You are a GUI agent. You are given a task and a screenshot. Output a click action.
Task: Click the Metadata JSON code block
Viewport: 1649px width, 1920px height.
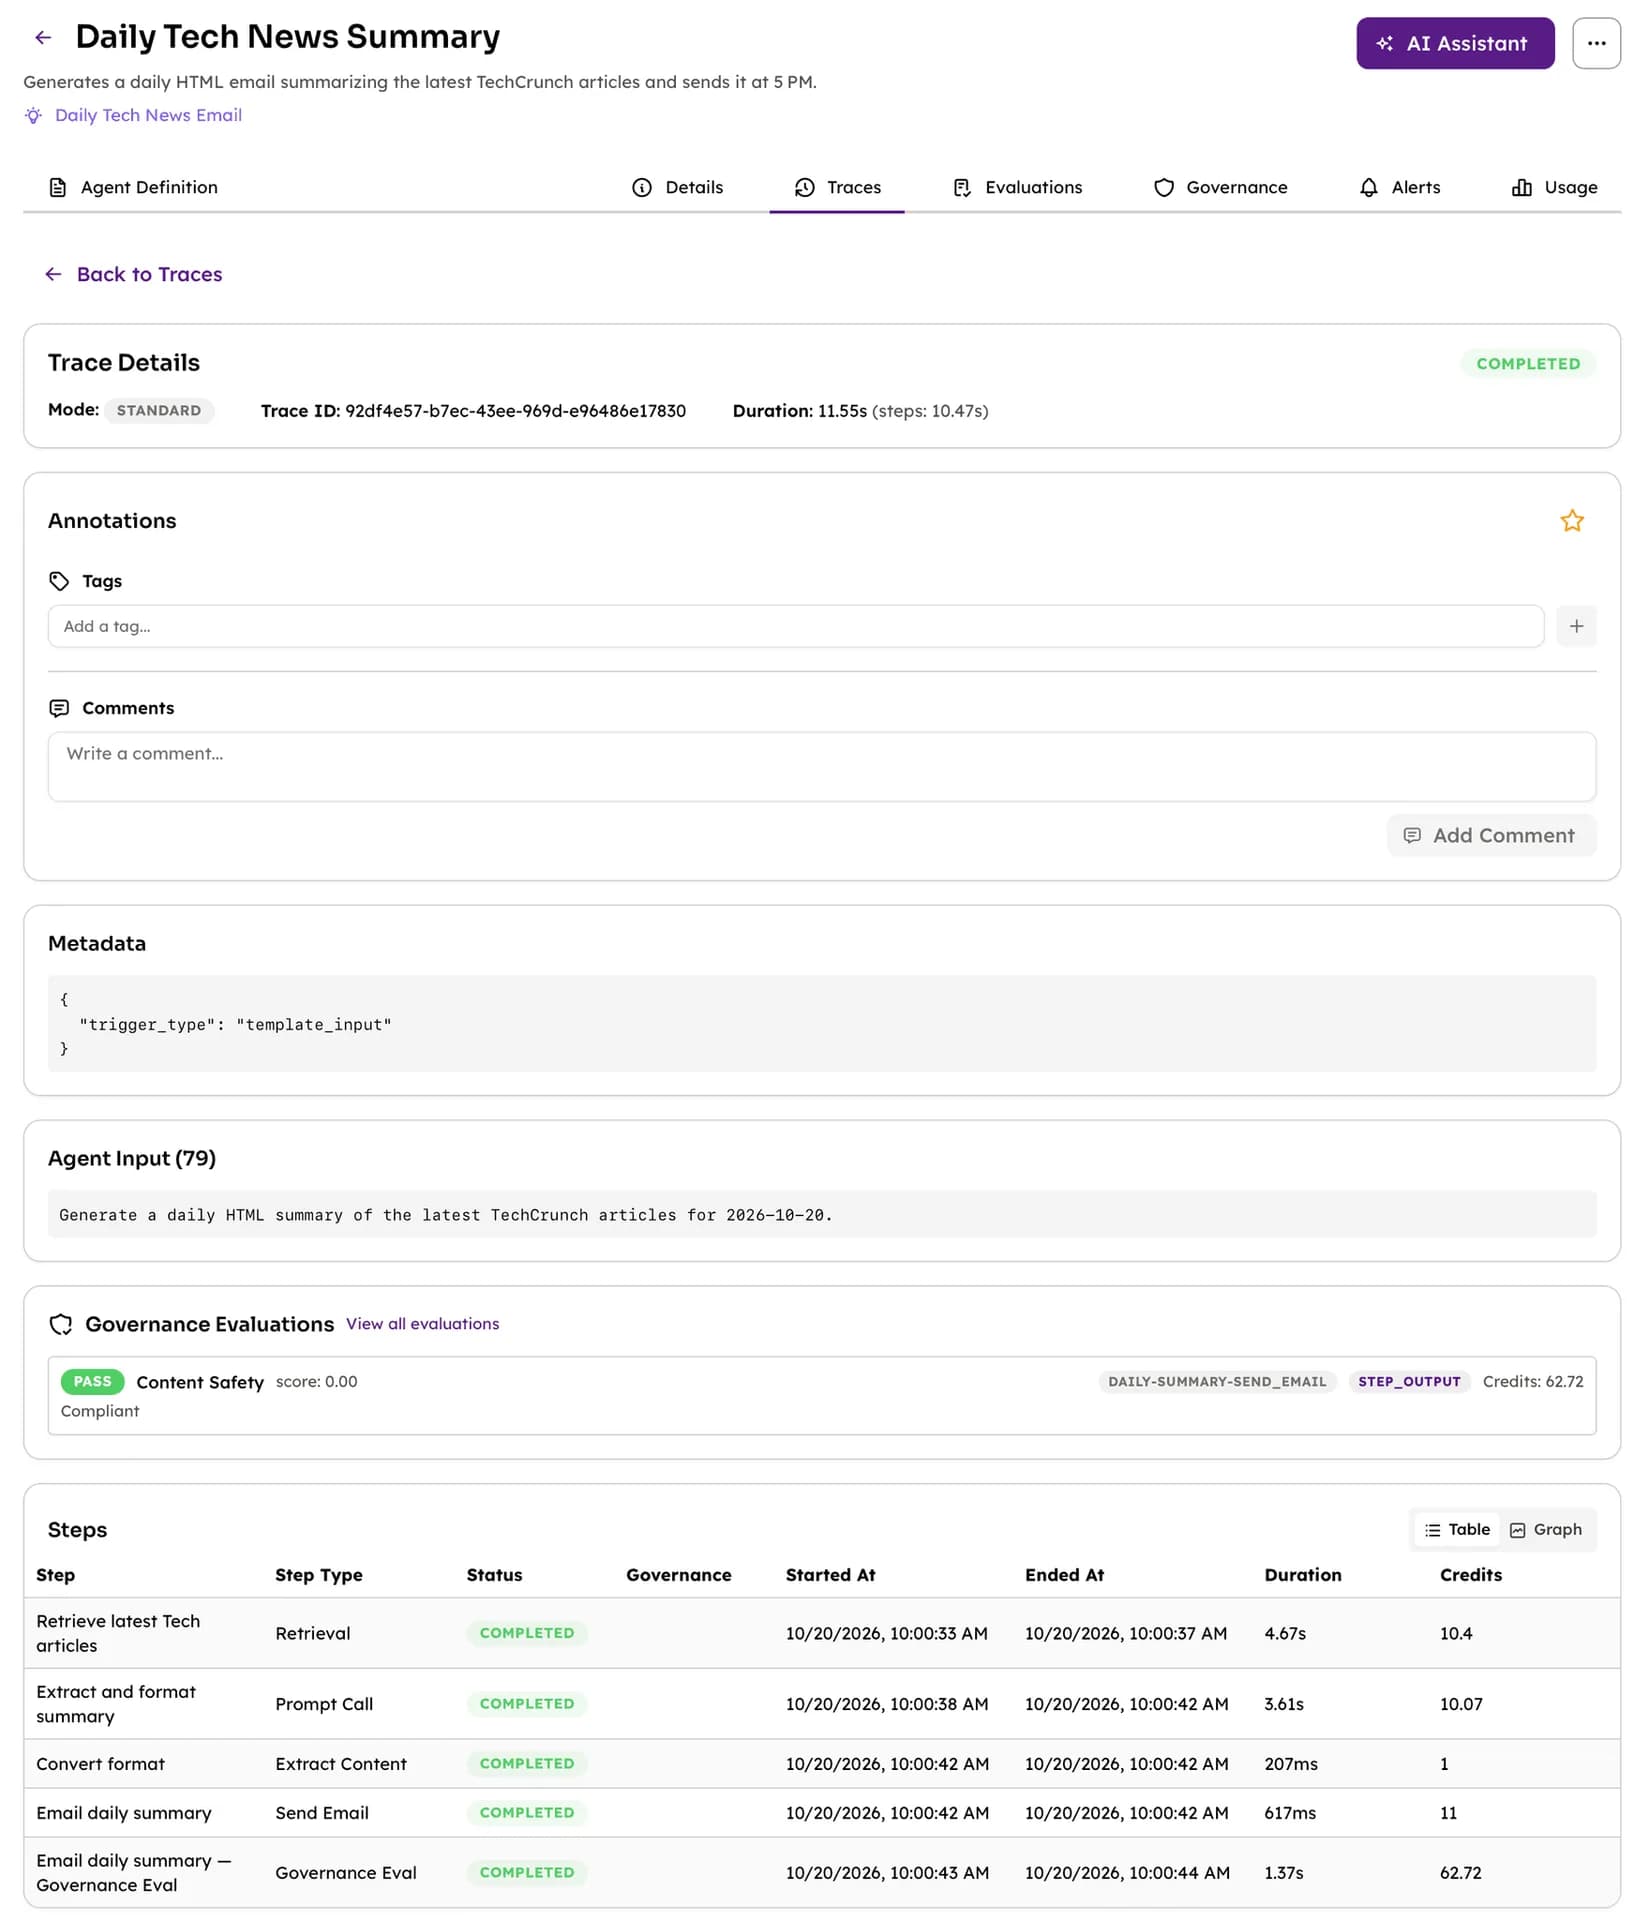click(x=822, y=1023)
